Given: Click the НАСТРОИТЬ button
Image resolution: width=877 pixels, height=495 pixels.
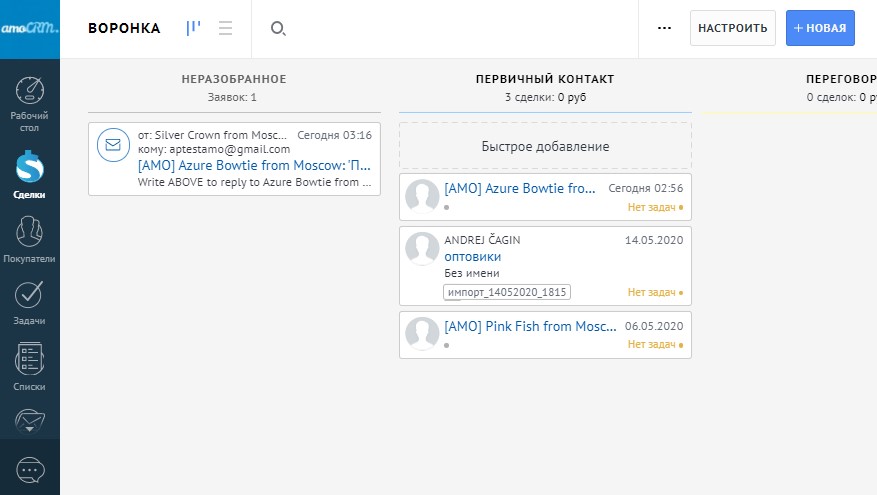Looking at the screenshot, I should [x=732, y=28].
